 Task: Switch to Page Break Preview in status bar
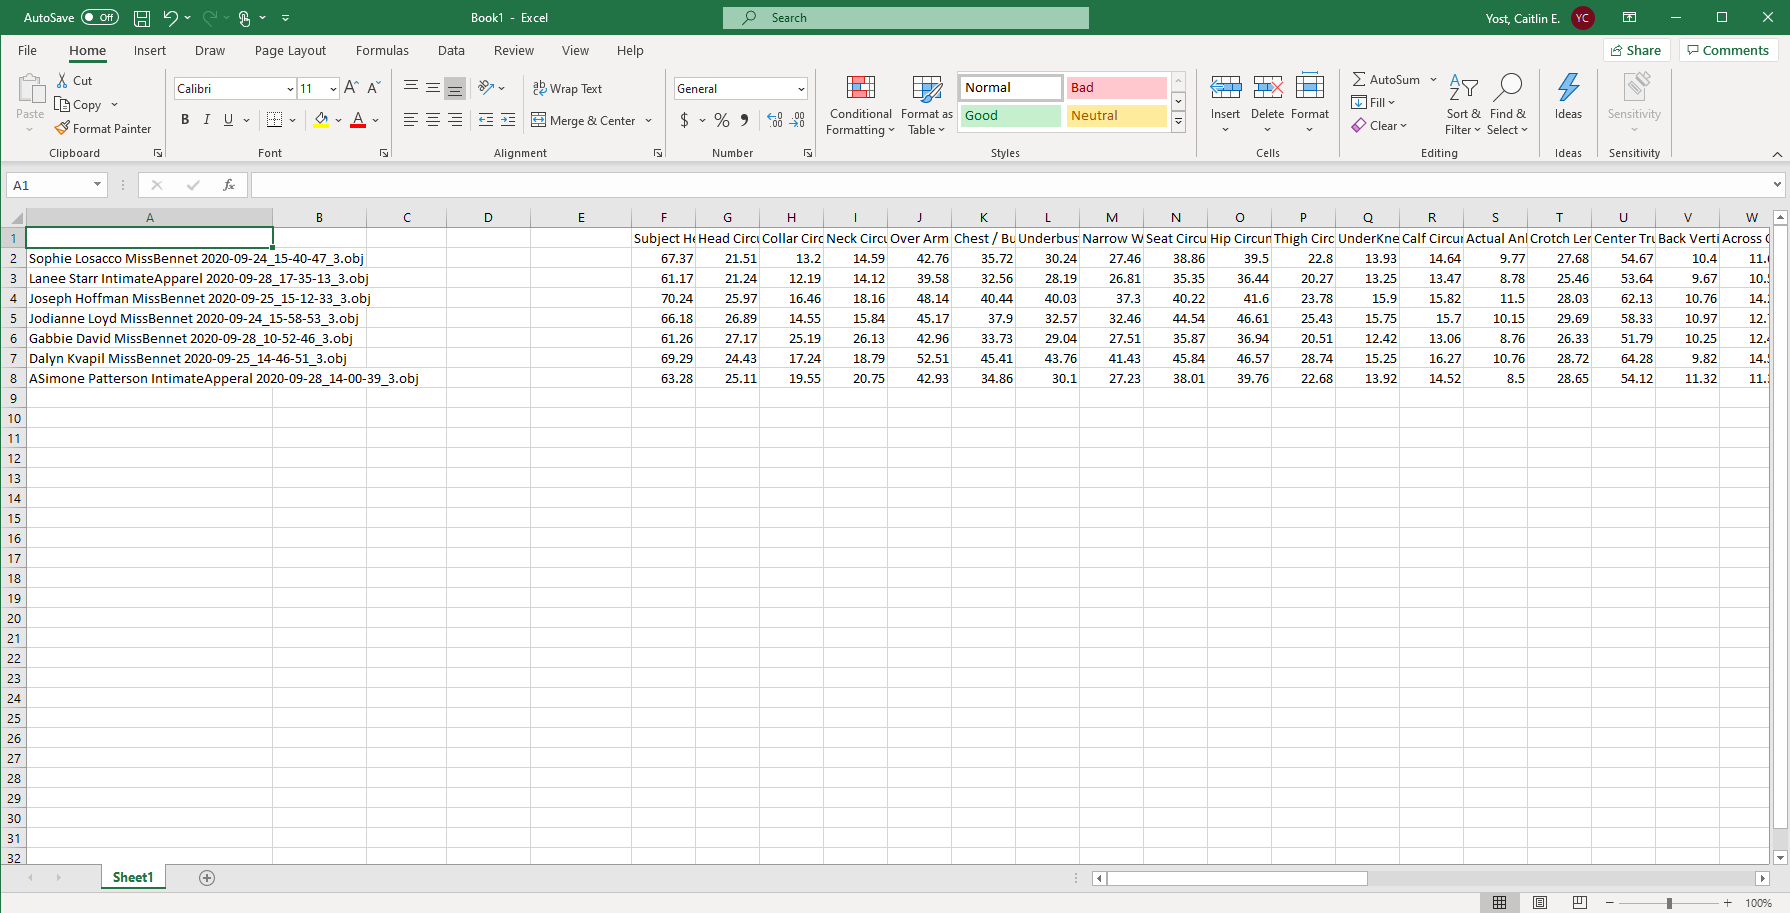(x=1580, y=903)
